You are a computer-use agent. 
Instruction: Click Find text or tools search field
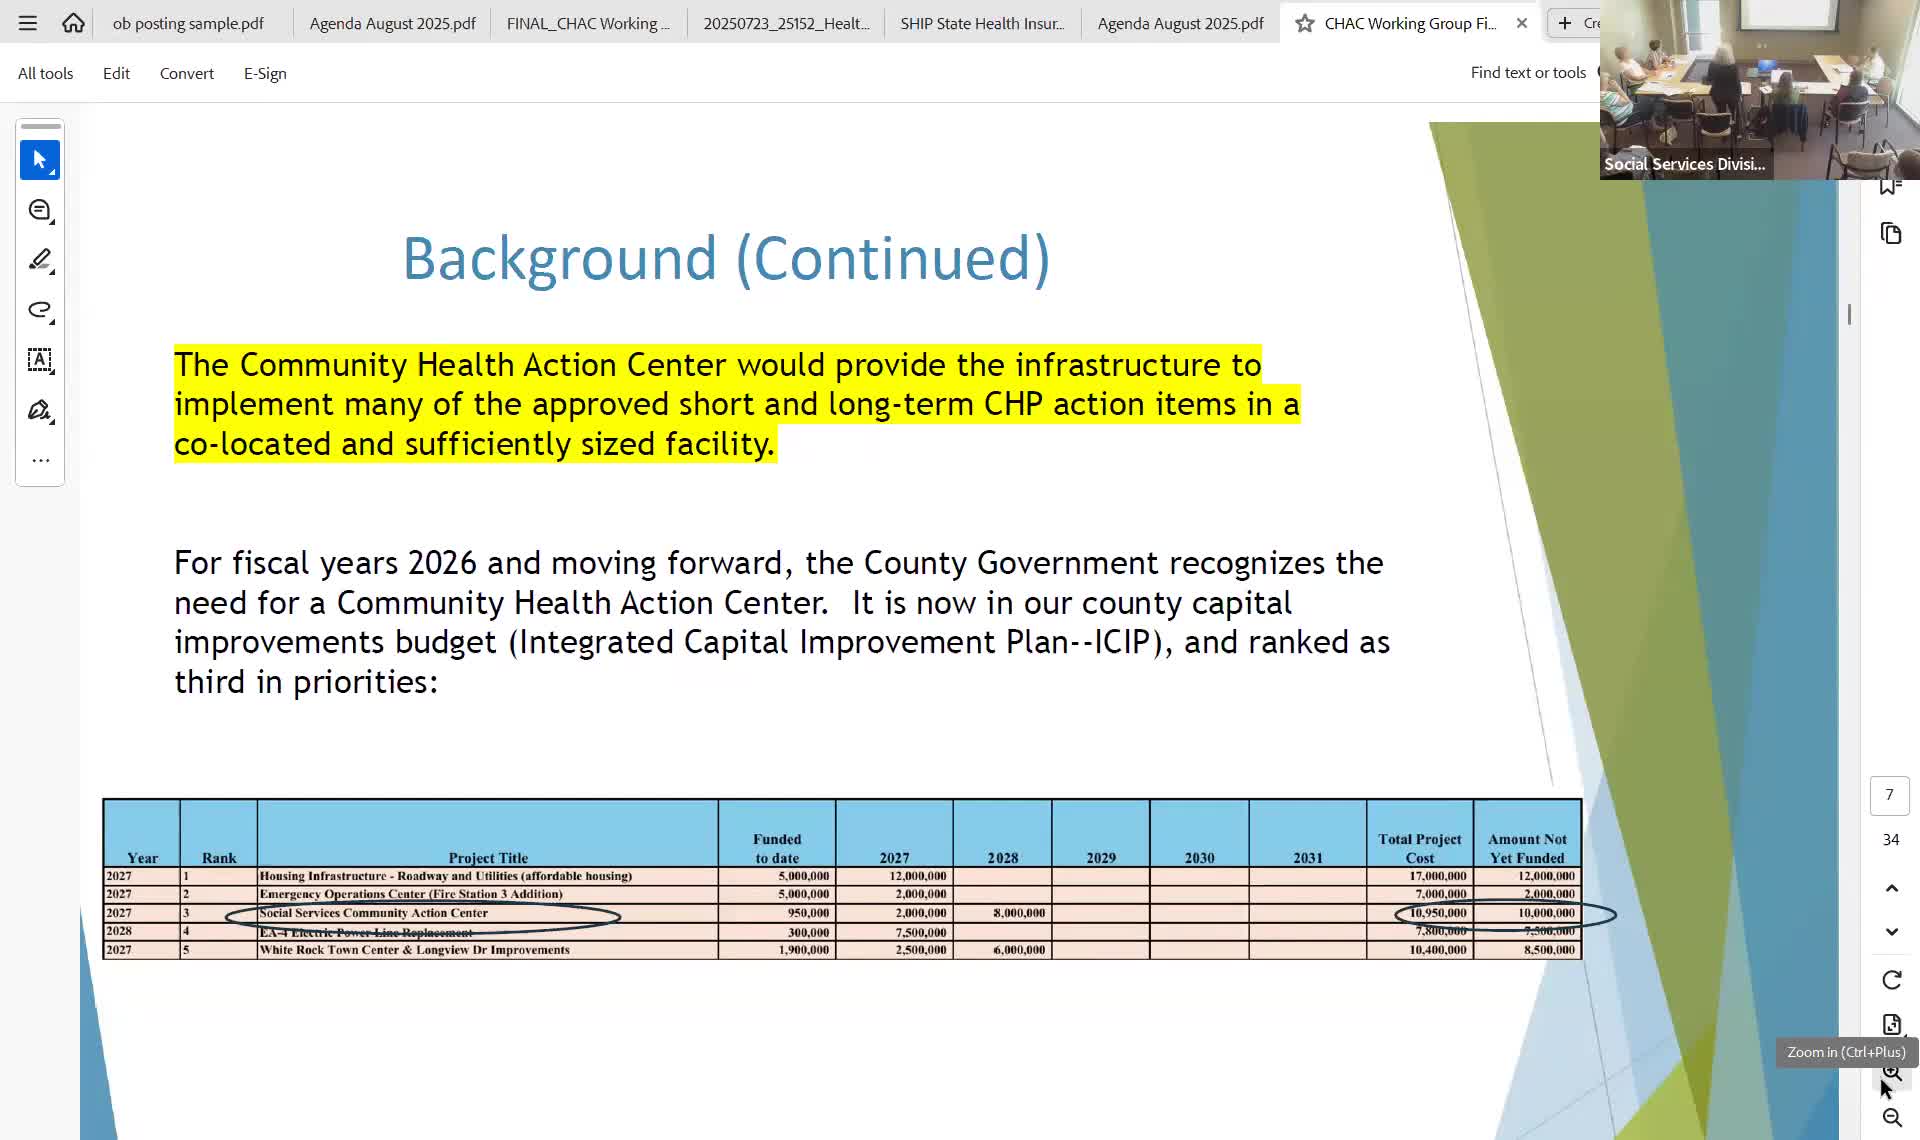1528,73
